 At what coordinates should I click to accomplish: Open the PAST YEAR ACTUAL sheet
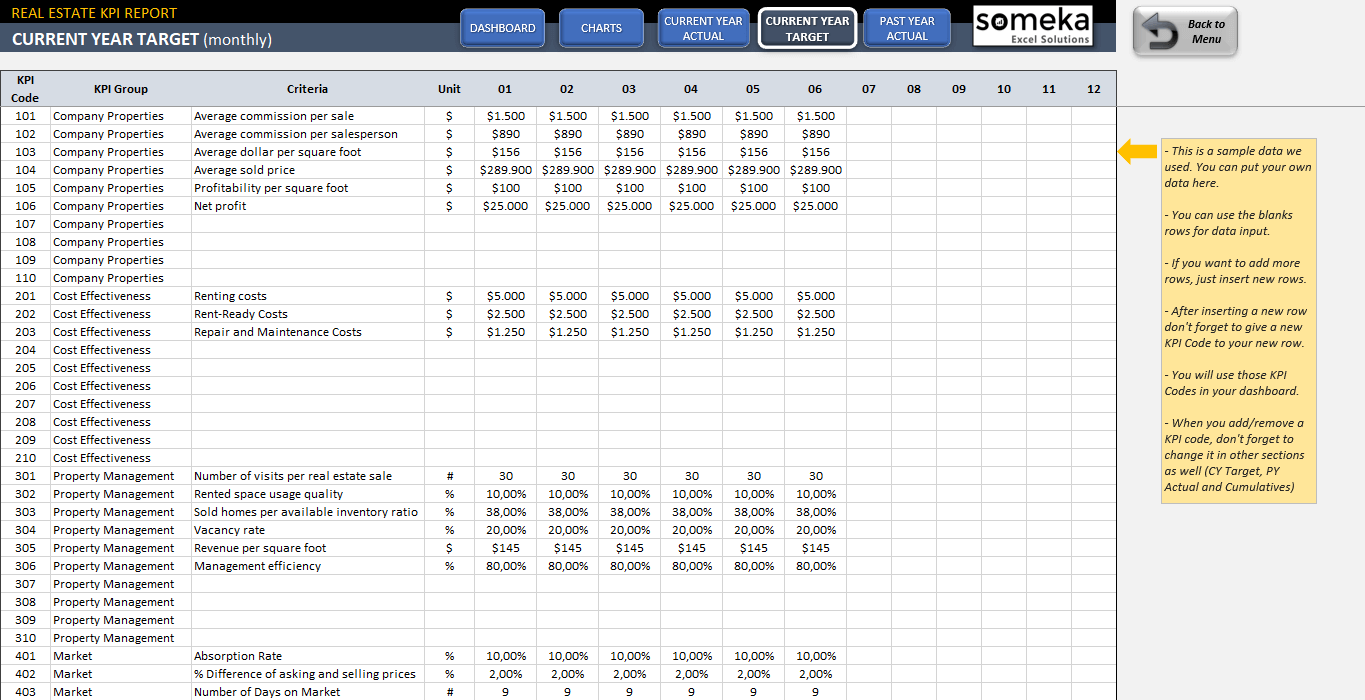[x=907, y=28]
